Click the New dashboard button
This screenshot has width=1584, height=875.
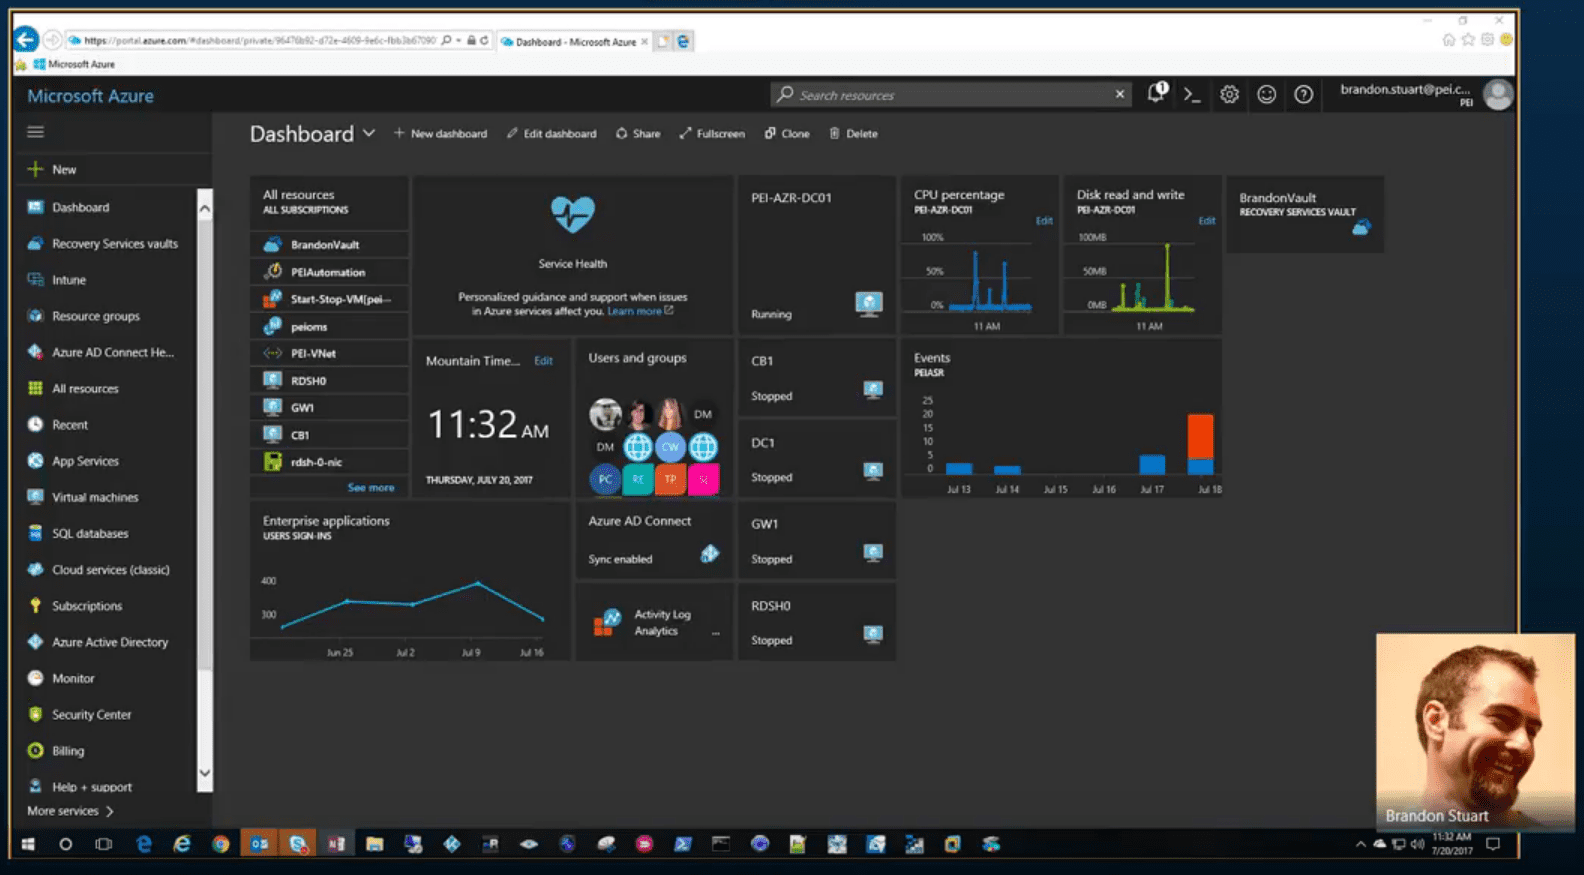coord(440,133)
